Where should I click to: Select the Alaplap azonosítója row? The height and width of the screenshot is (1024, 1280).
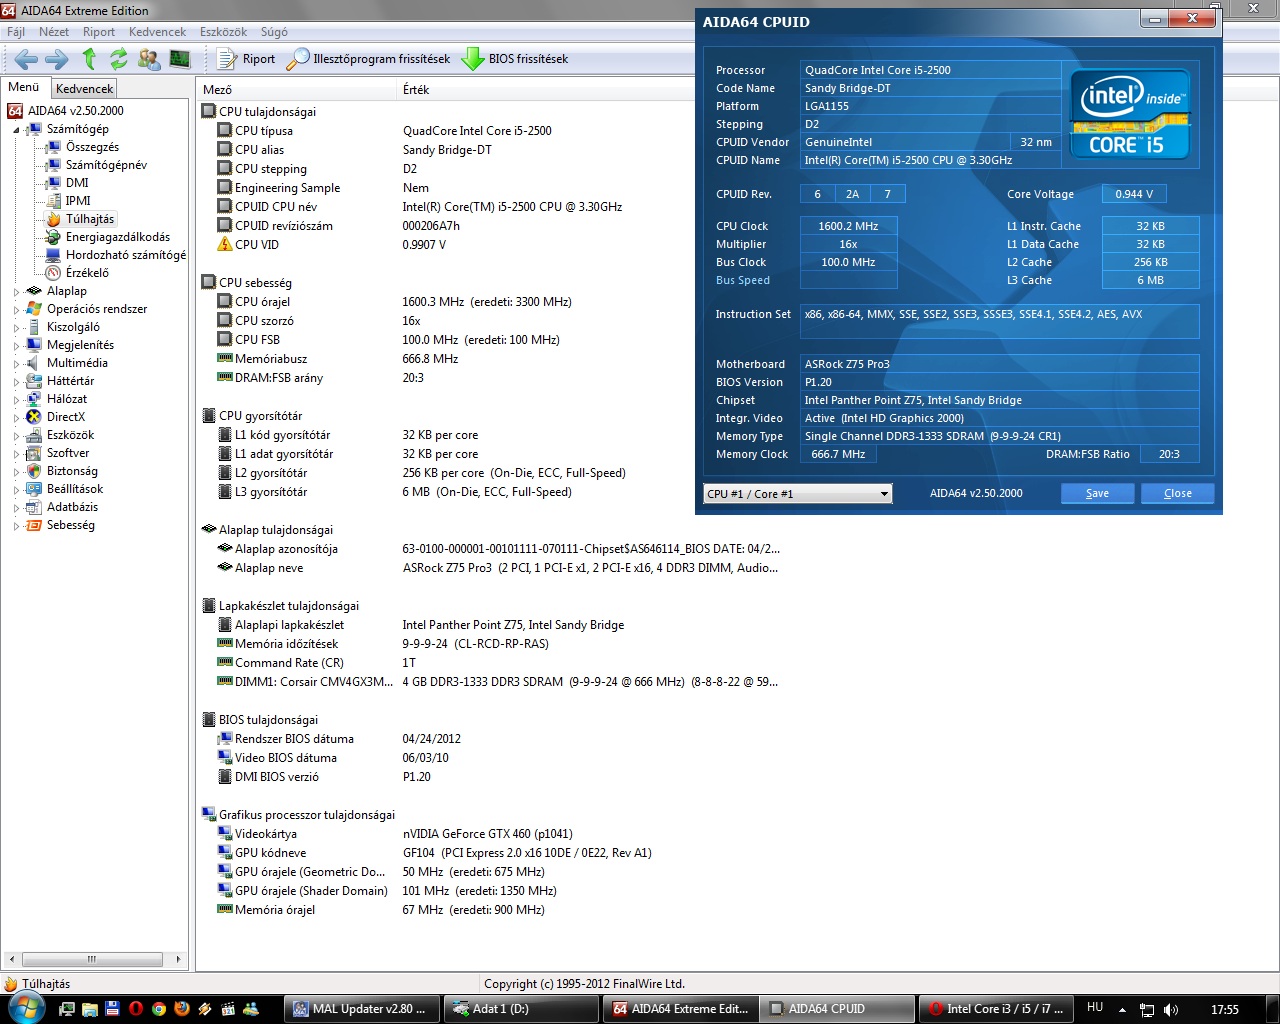(x=497, y=549)
